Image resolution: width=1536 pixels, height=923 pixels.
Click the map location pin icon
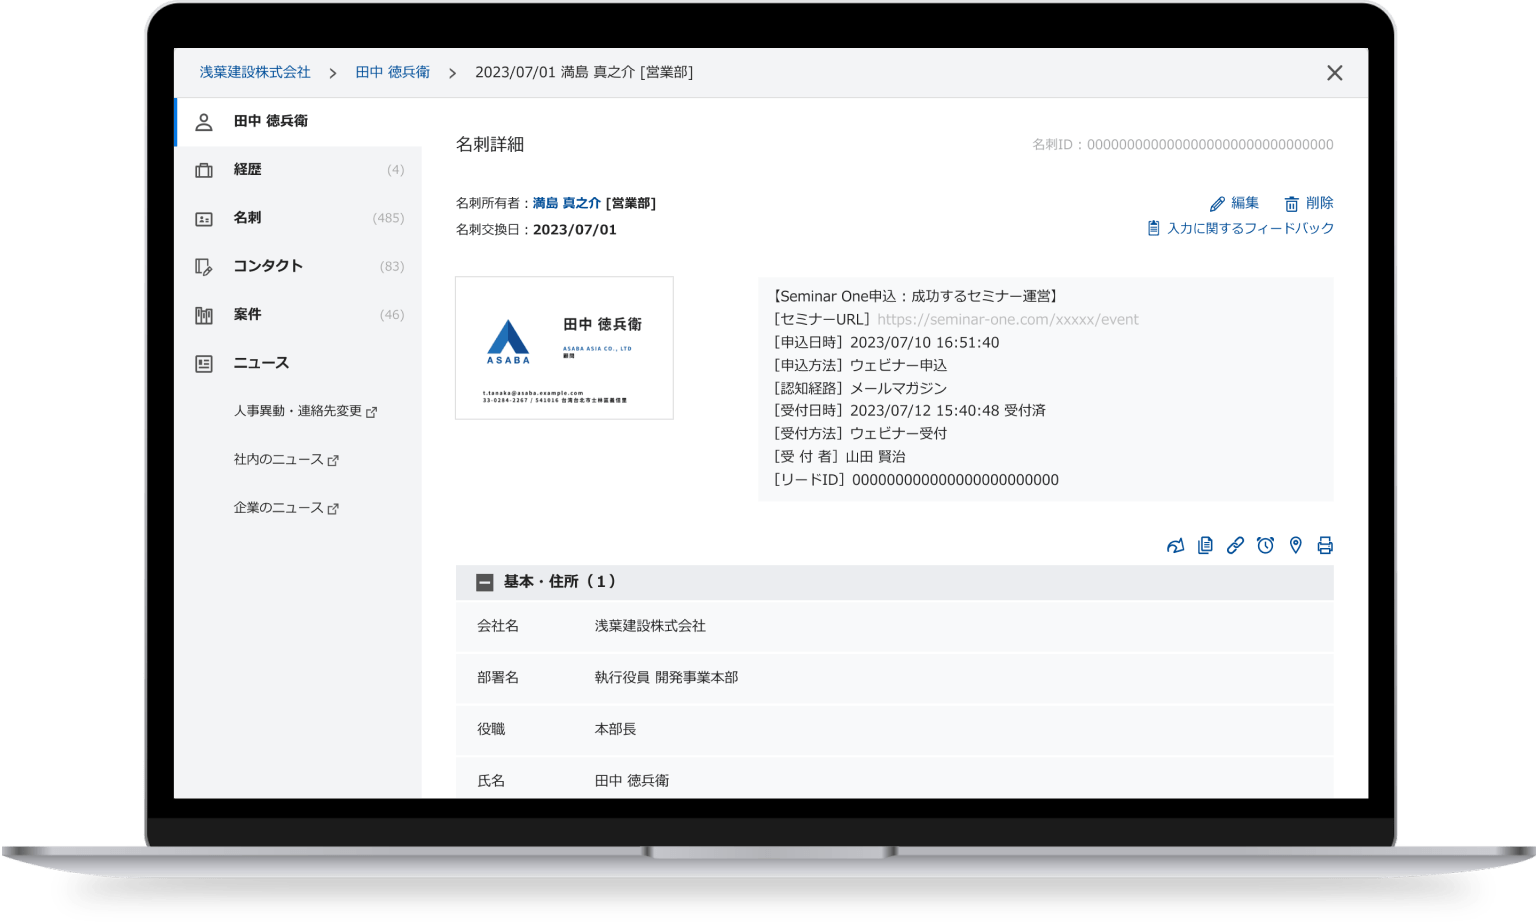[x=1295, y=545]
